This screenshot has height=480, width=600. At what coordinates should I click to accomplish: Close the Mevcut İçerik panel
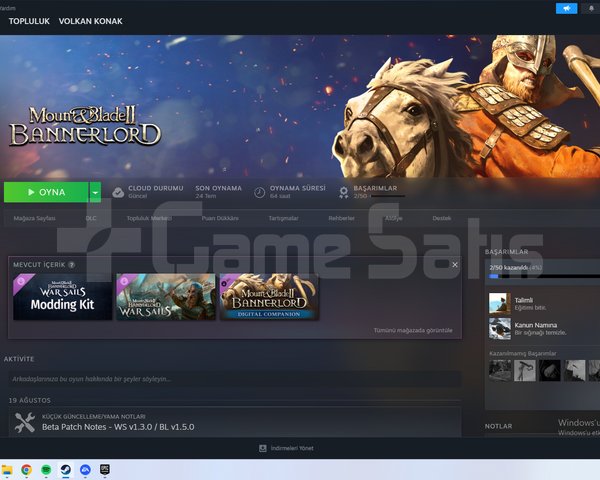[x=455, y=264]
